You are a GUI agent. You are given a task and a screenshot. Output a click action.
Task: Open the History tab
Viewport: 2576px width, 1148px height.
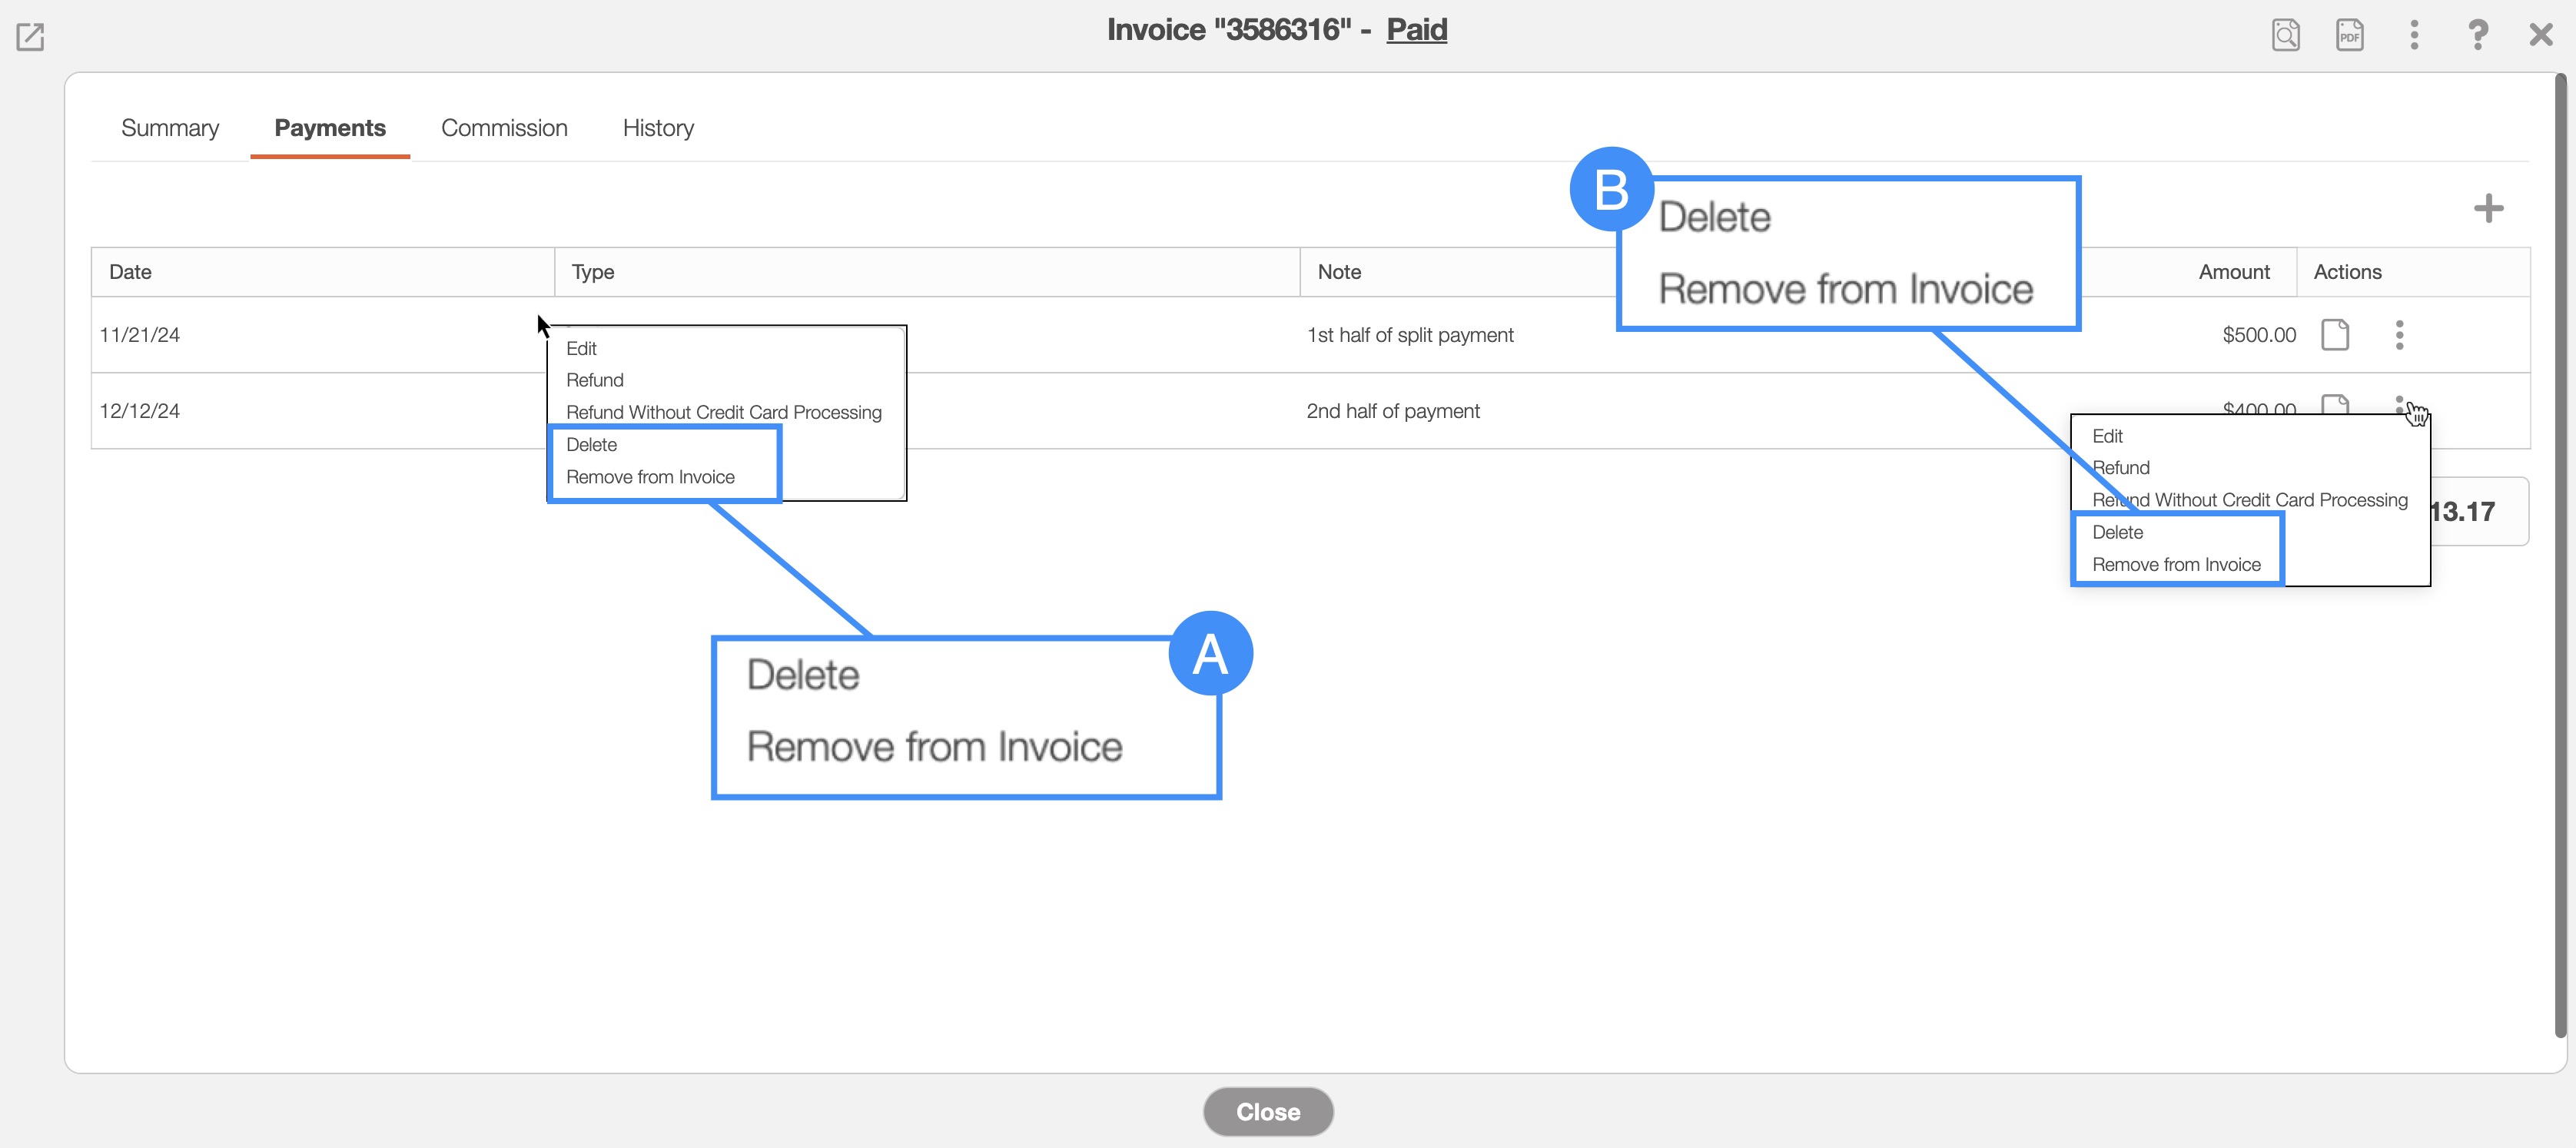click(658, 128)
